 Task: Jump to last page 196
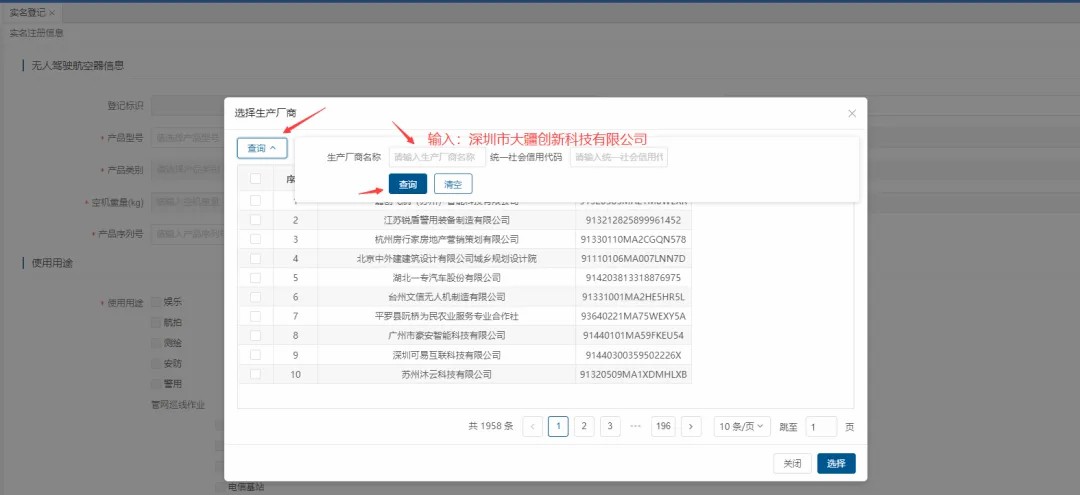coord(662,427)
